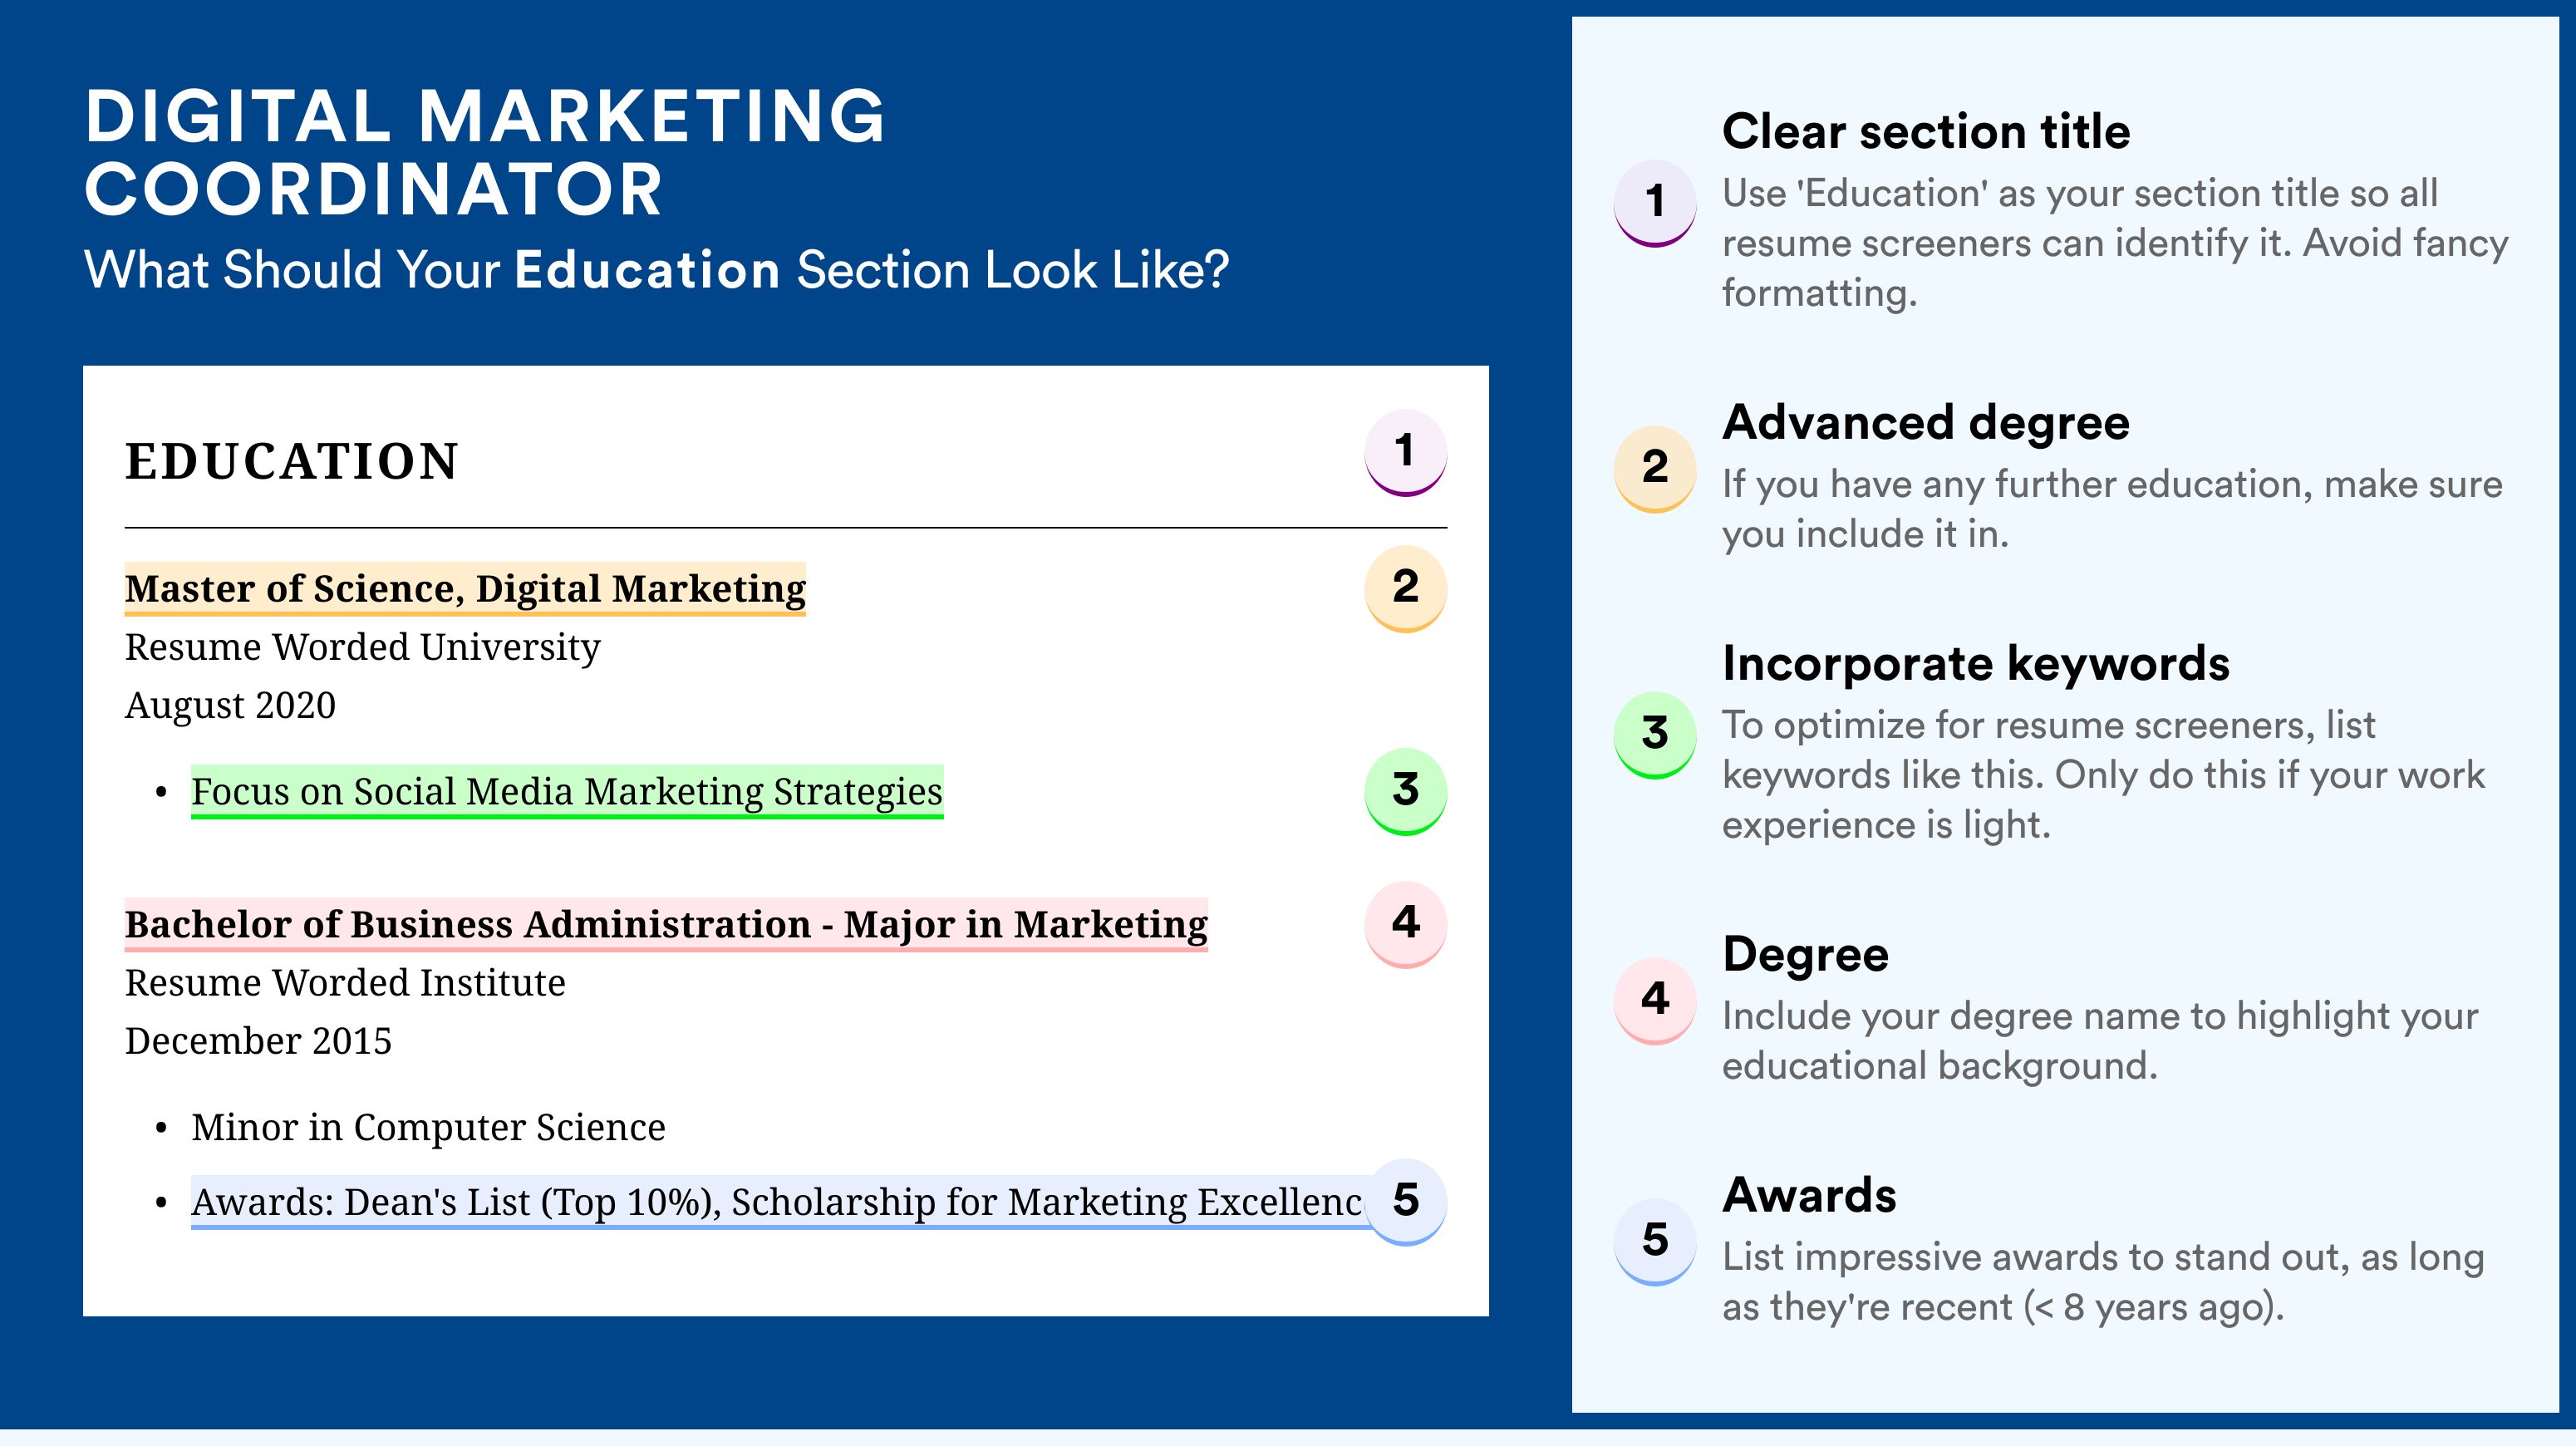2576x1446 pixels.
Task: Select 'Bachelor of Business Administration - Major in Marketing'
Action: coord(666,925)
